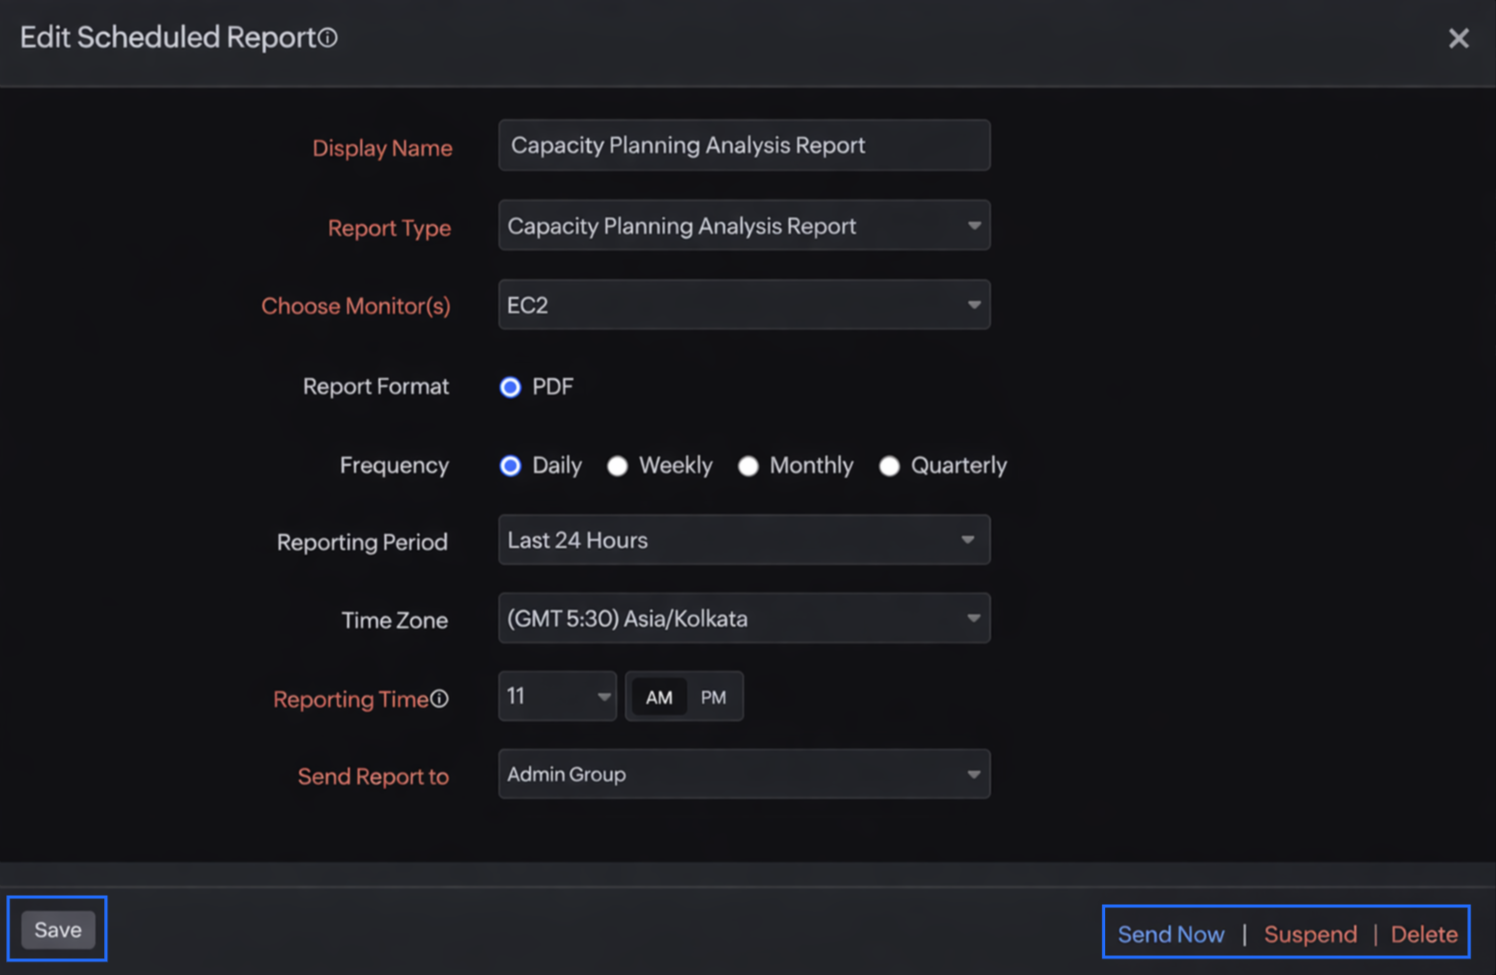
Task: Suspend the scheduled report
Action: click(x=1310, y=934)
